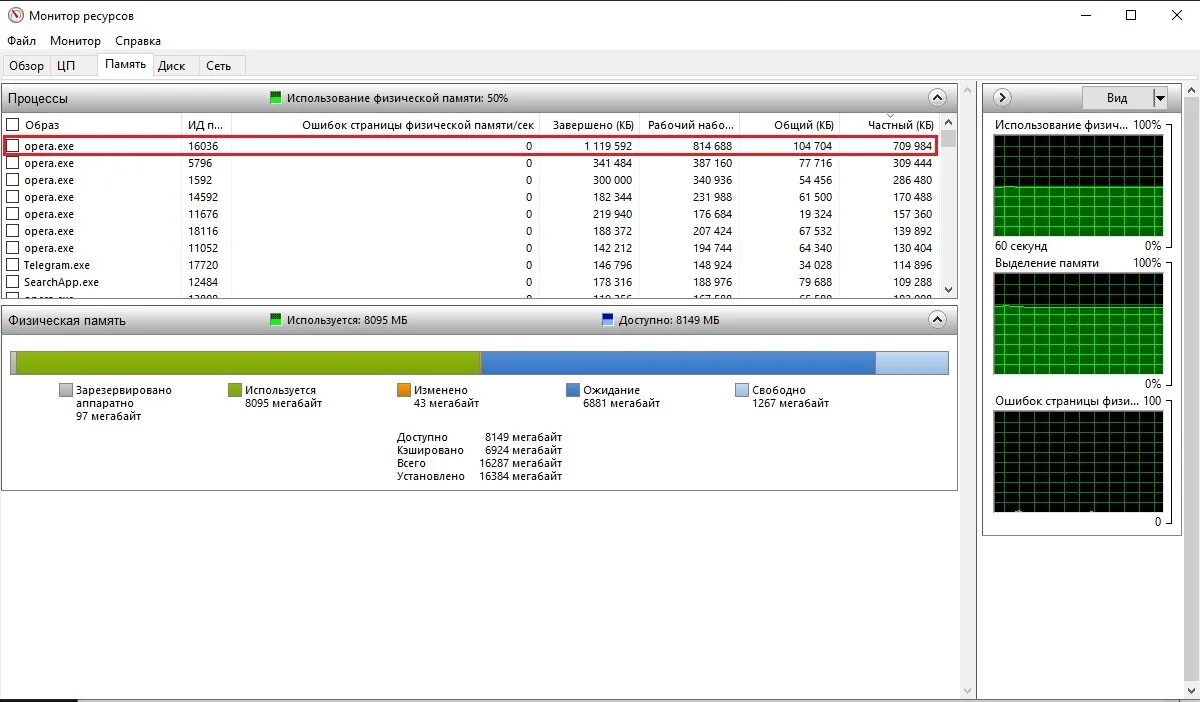Check the opera.exe process with PID 14592
The width and height of the screenshot is (1200, 702).
point(13,197)
